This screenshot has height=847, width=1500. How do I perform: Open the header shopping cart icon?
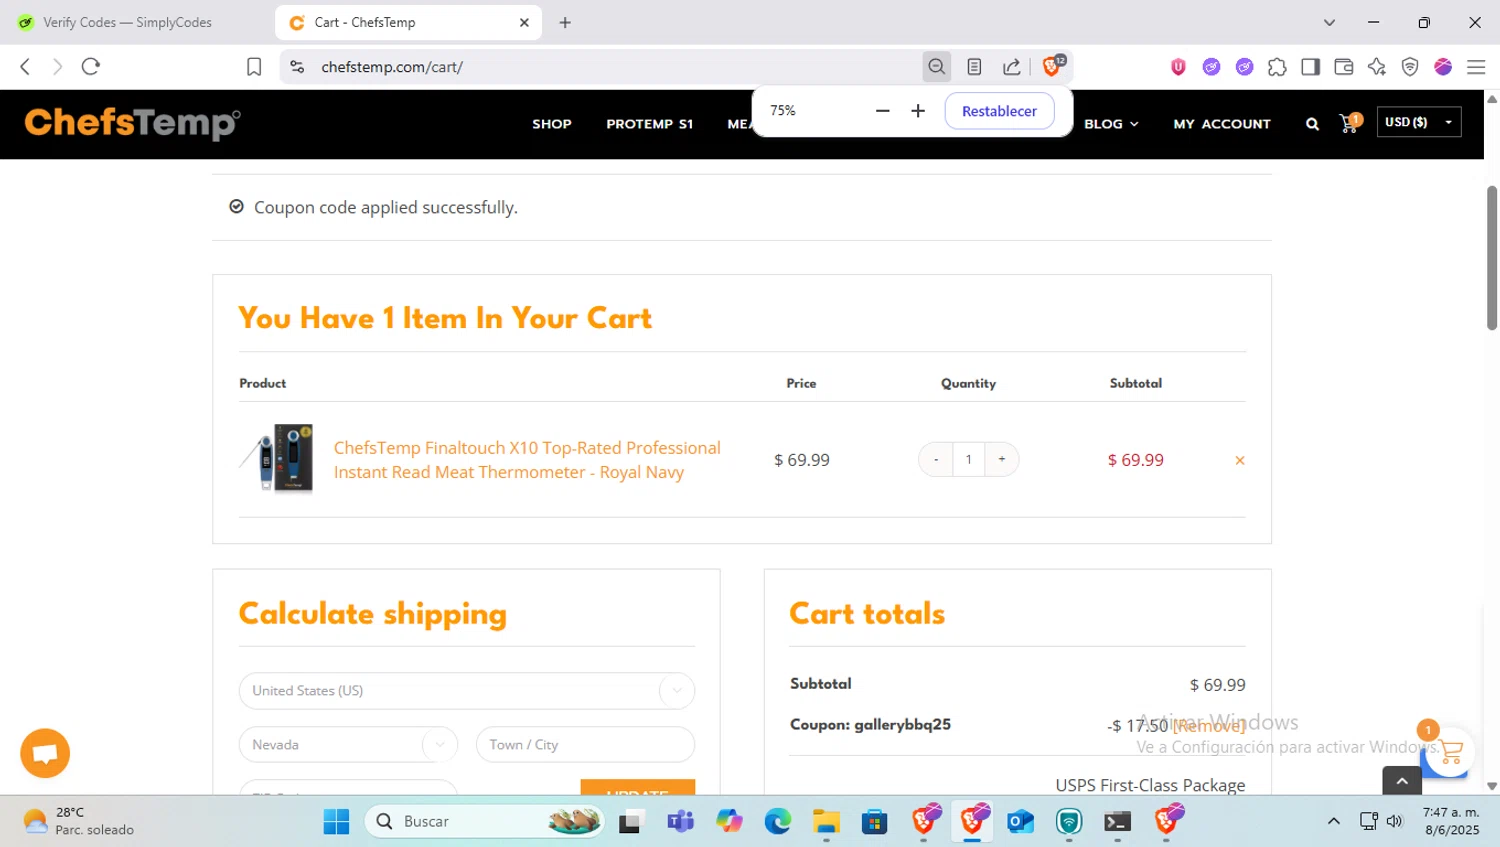coord(1350,123)
